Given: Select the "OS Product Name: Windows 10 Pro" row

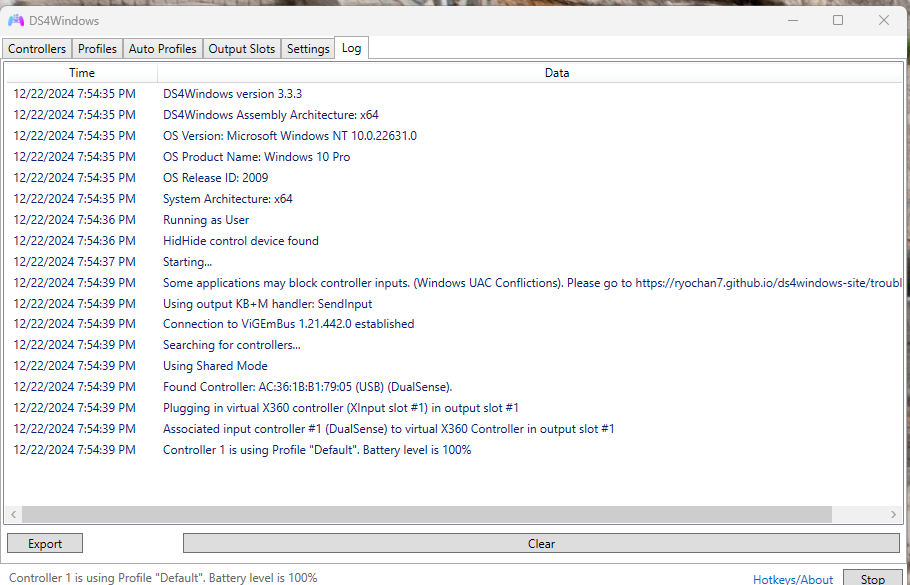Looking at the screenshot, I should point(454,156).
